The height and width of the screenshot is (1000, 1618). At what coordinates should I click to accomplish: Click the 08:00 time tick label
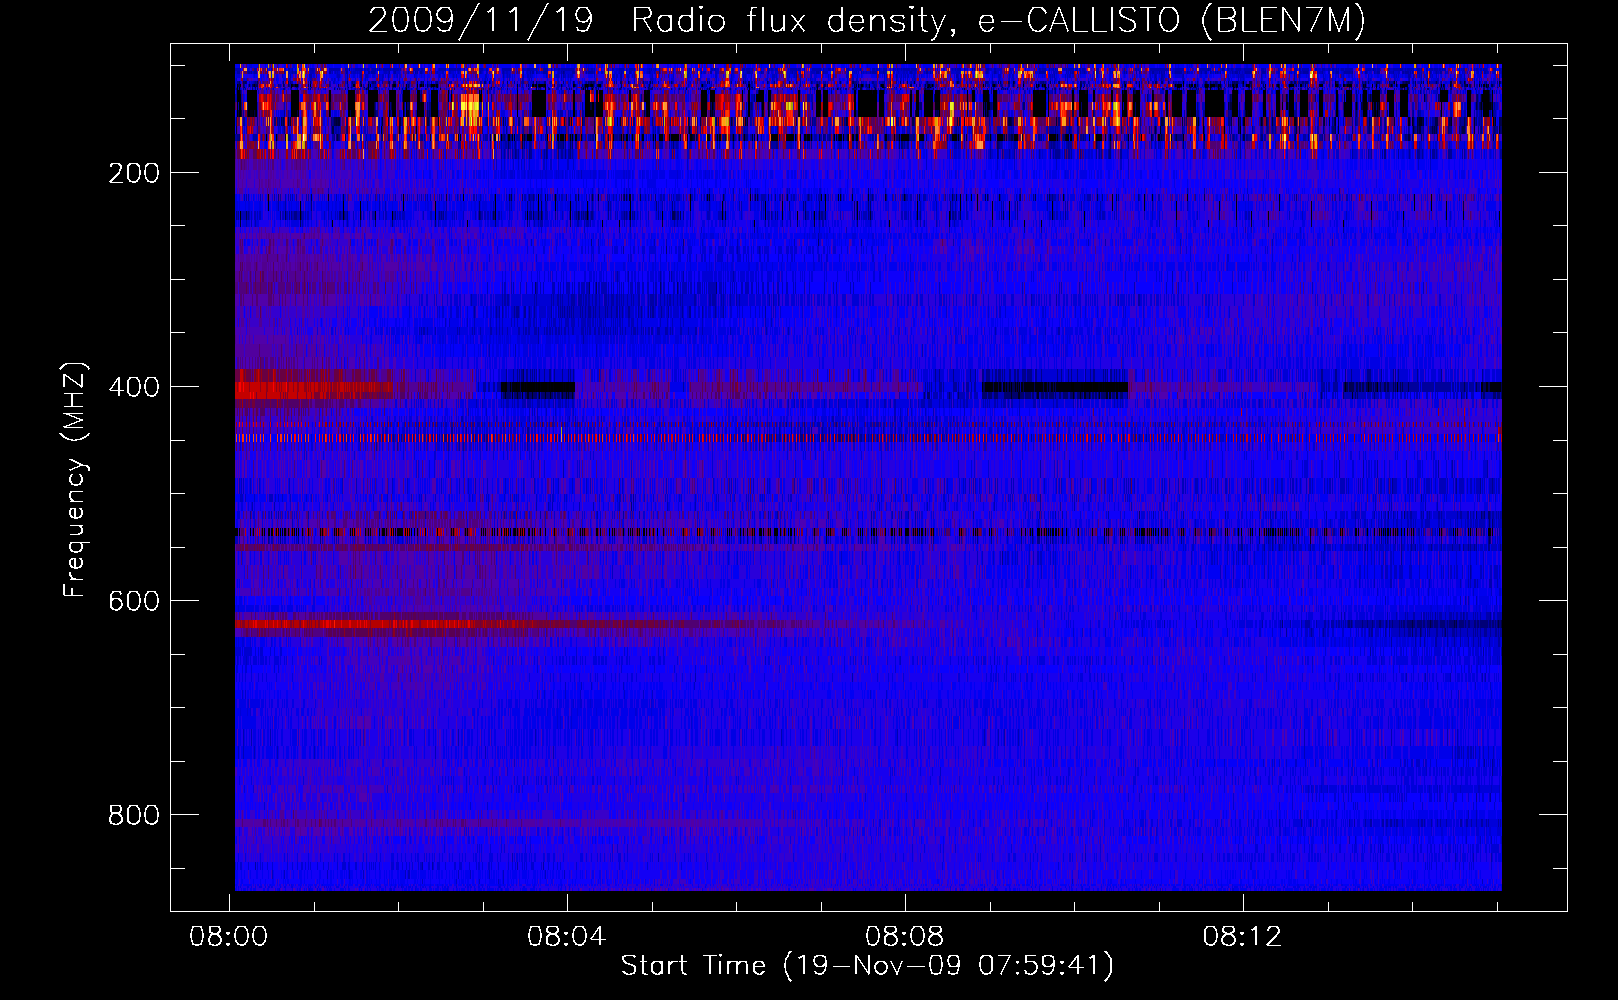pyautogui.click(x=229, y=936)
